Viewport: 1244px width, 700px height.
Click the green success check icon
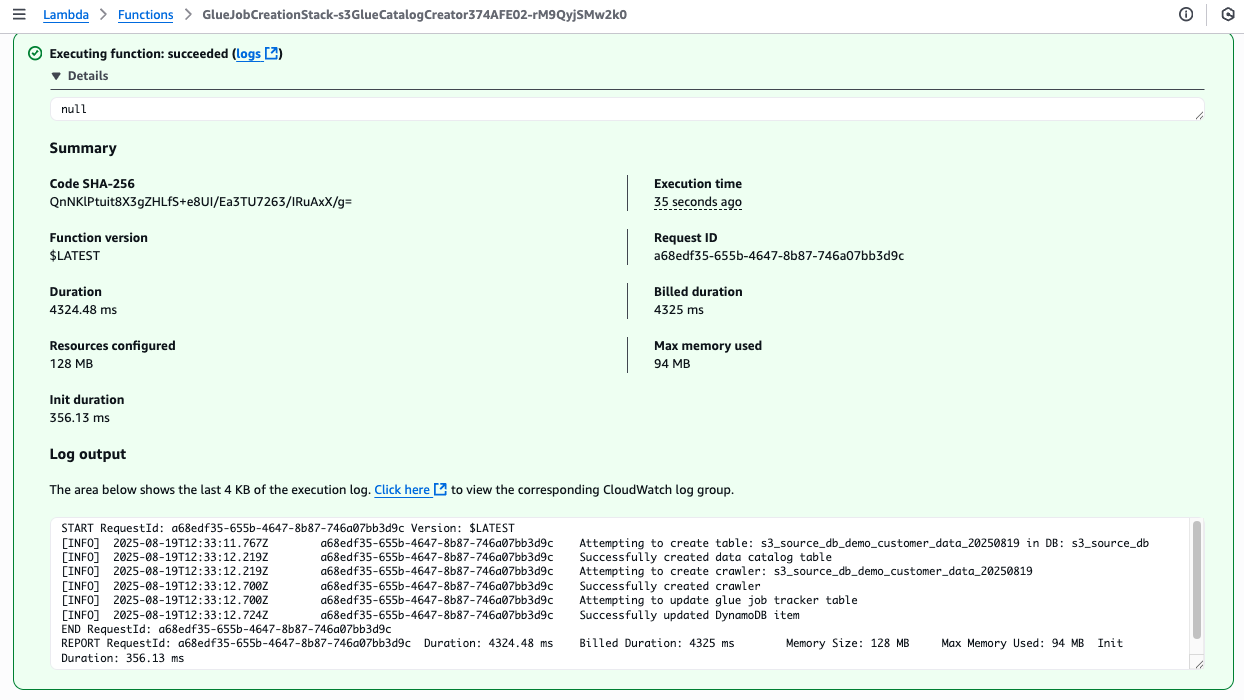click(x=35, y=54)
